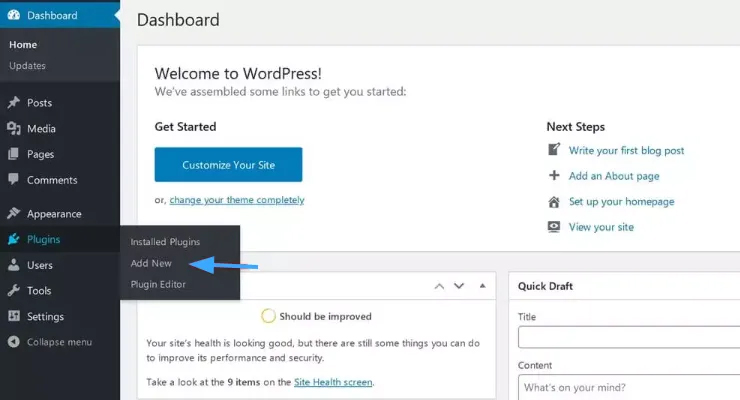Click the Customize Your Site button
The image size is (740, 400).
228,164
